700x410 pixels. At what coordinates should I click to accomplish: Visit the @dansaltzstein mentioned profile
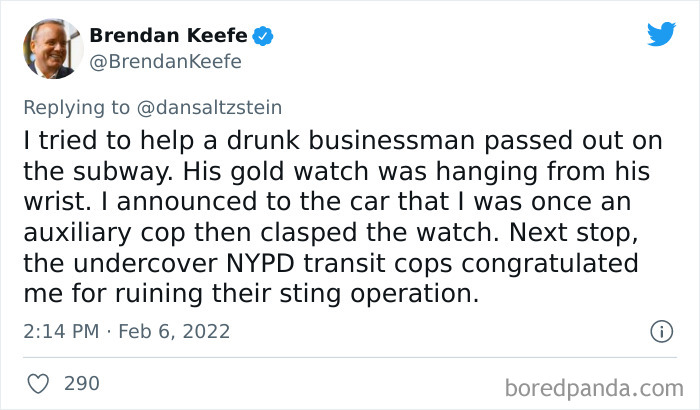(x=209, y=108)
